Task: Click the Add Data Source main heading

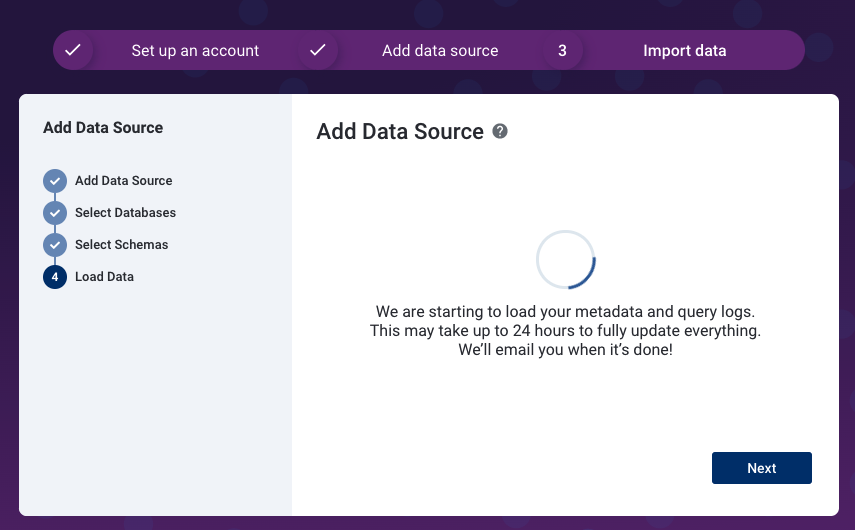Action: point(400,131)
